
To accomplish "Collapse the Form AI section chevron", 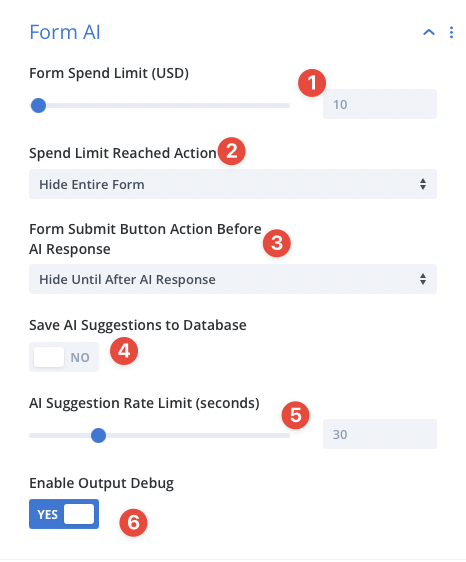I will point(429,32).
